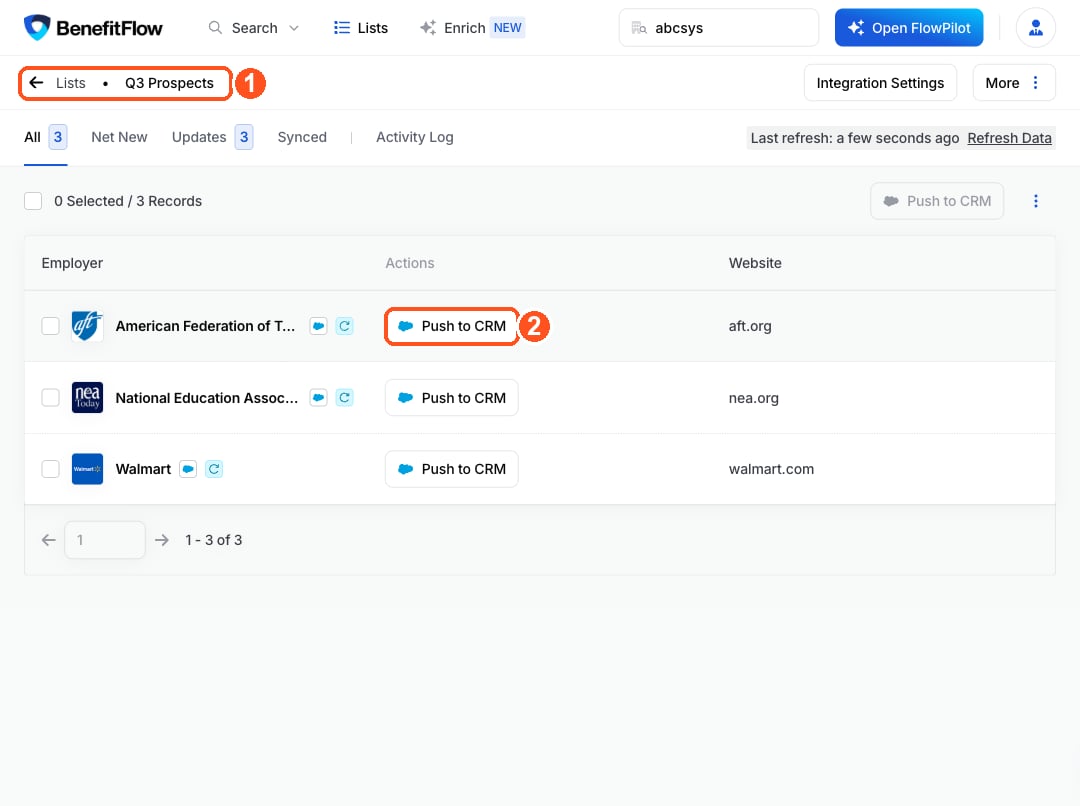Click the Lists breadcrumb link
This screenshot has height=806, width=1080.
click(70, 83)
